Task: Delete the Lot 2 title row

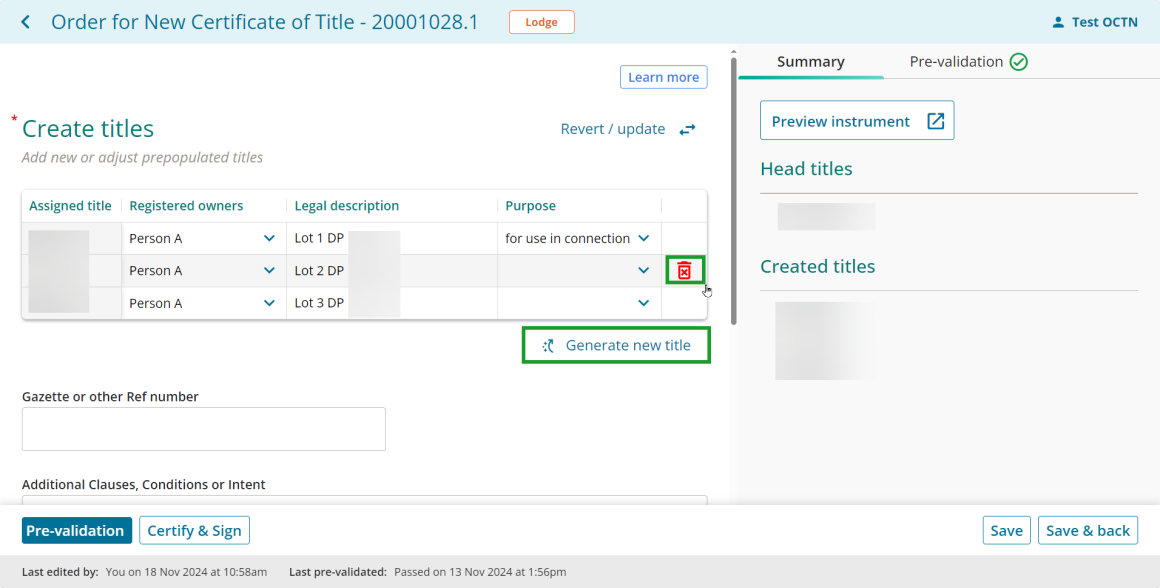Action: coord(684,271)
